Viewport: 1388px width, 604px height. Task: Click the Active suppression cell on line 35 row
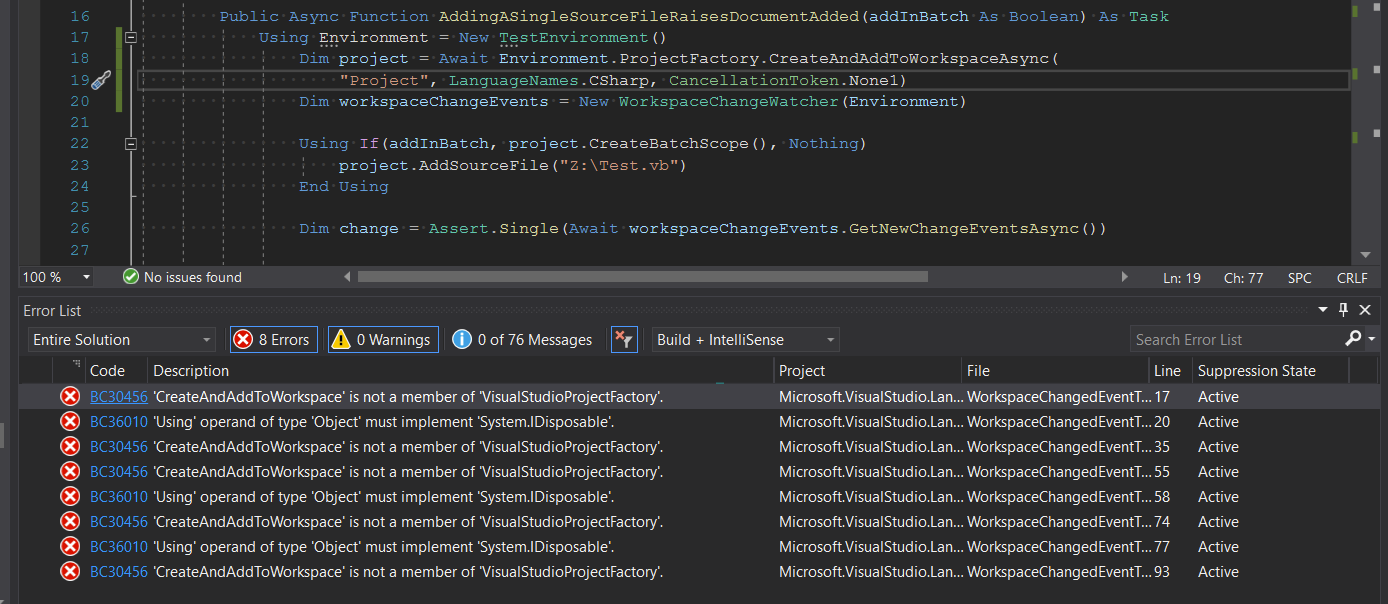coord(1218,447)
